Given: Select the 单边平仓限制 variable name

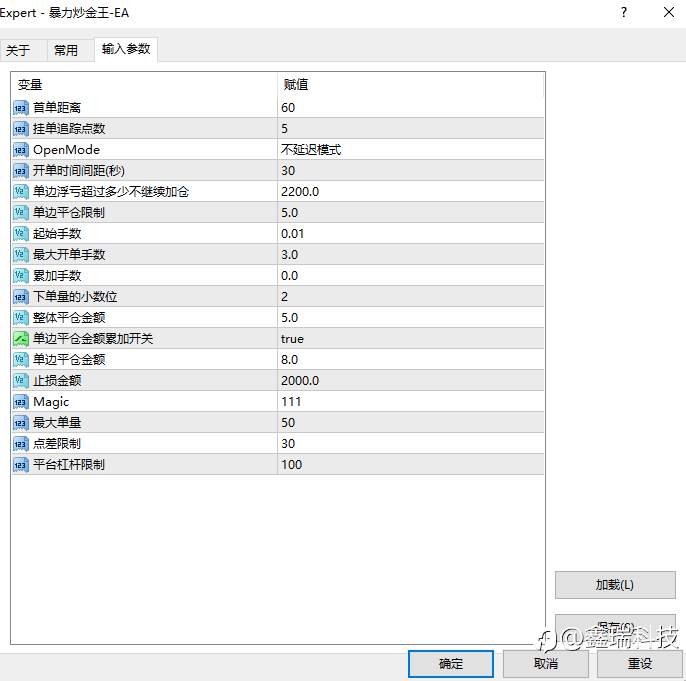Looking at the screenshot, I should point(69,213).
